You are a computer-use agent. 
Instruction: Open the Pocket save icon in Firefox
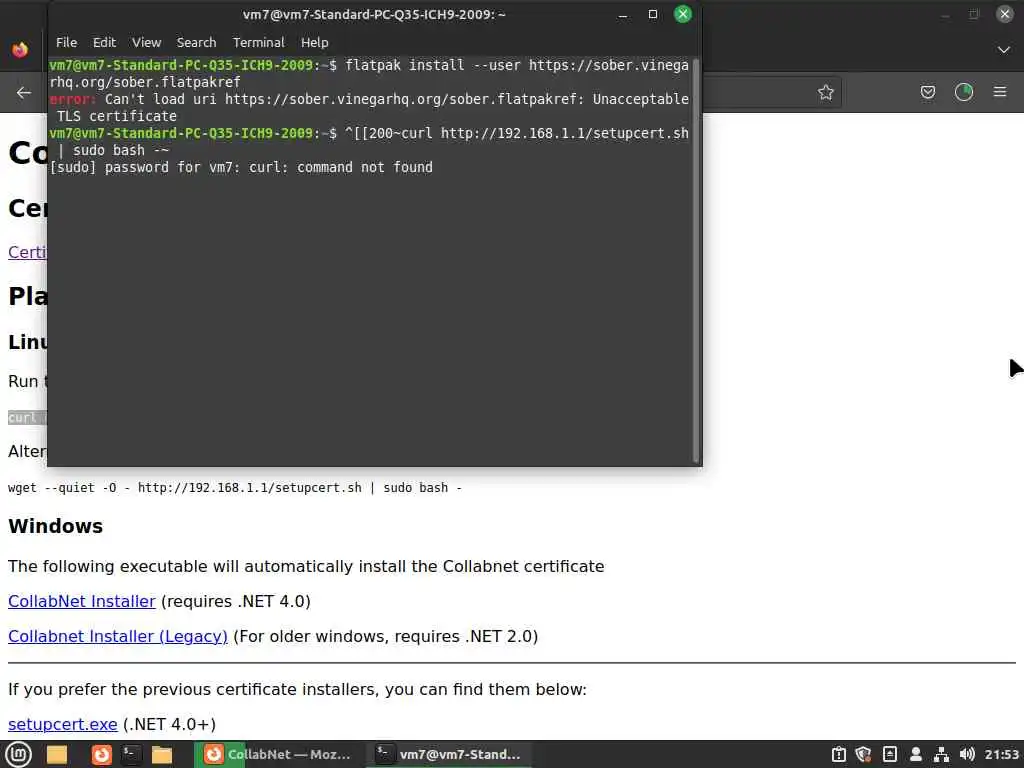pos(927,92)
